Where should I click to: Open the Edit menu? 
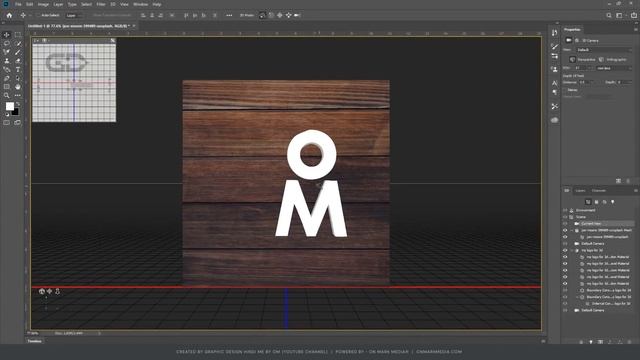click(29, 4)
